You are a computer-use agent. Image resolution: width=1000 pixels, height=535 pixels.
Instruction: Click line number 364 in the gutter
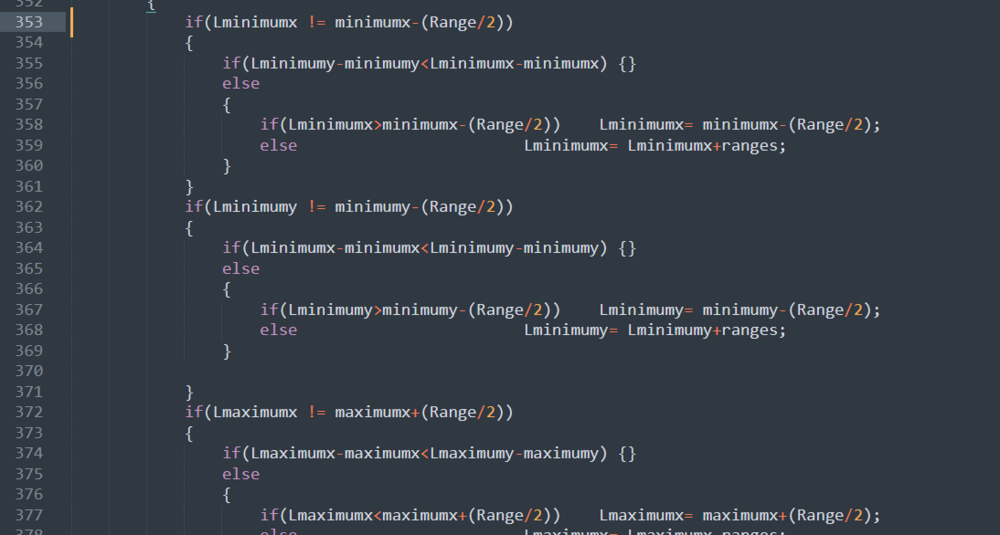29,247
